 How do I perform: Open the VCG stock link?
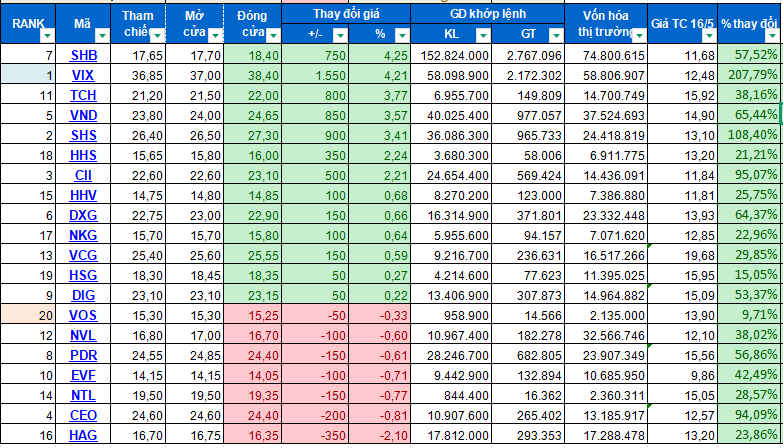pos(83,255)
